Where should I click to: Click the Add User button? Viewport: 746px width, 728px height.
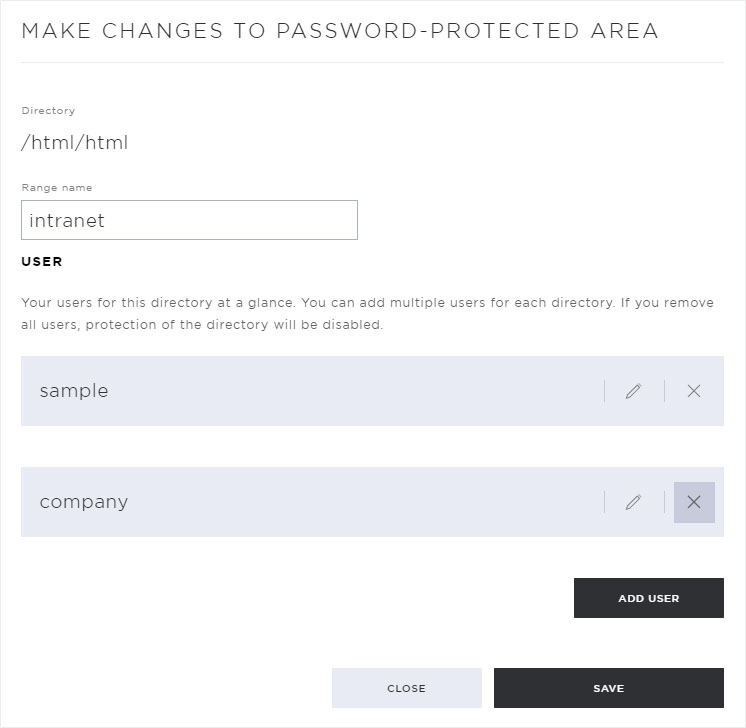point(648,598)
